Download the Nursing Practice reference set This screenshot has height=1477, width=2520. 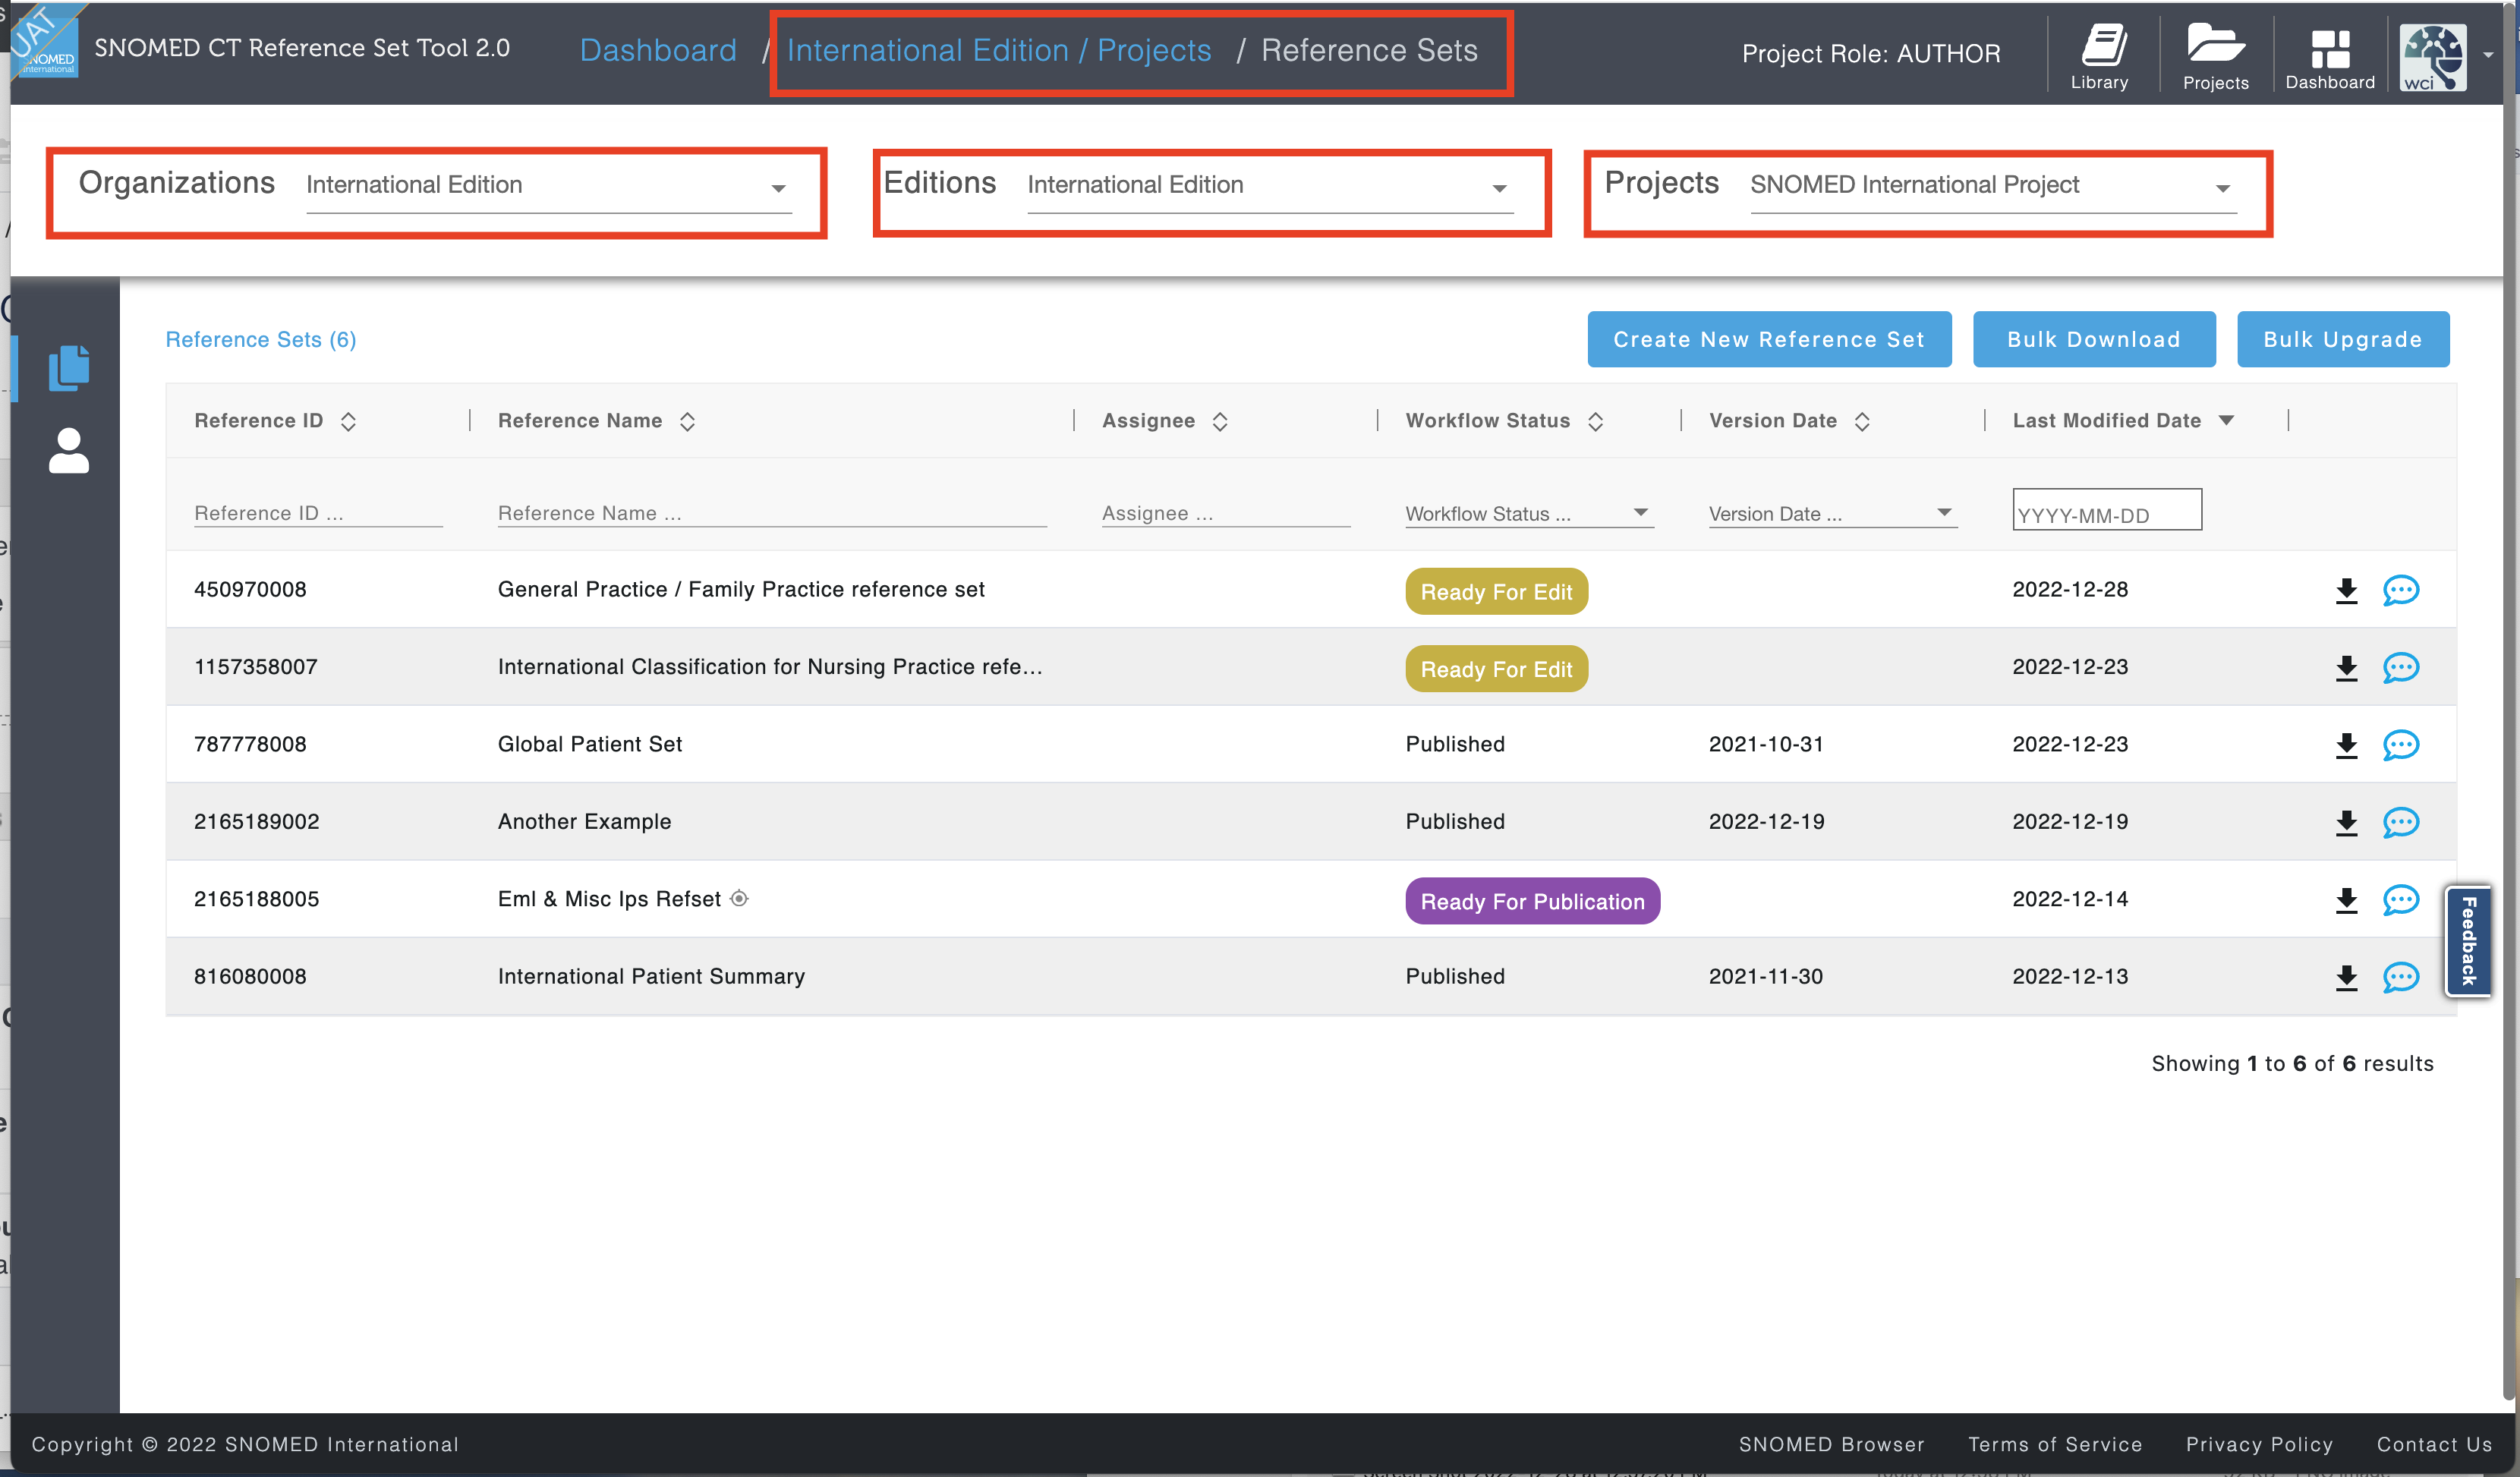pos(2346,668)
